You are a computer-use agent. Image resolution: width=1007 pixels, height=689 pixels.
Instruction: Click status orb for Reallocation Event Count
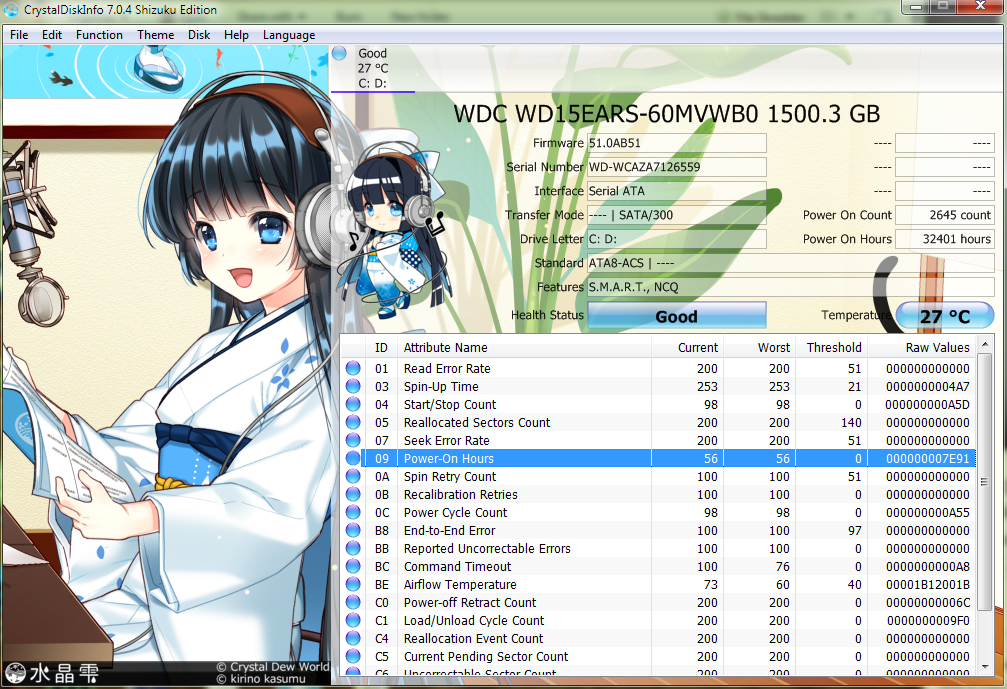(353, 638)
